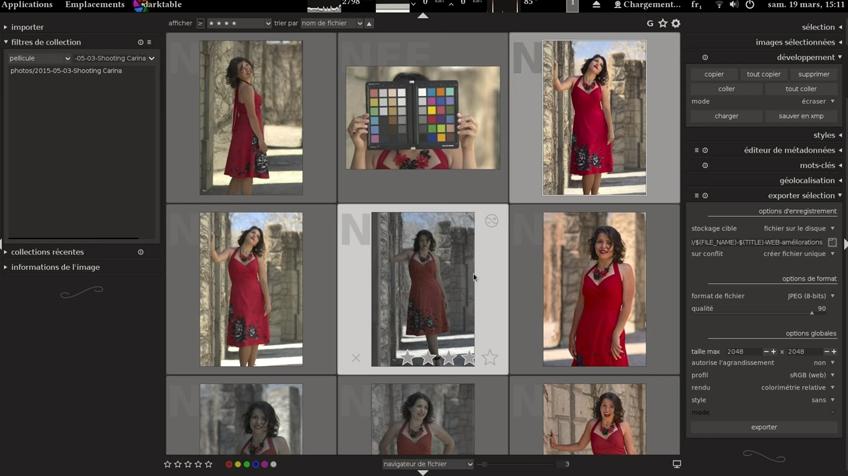This screenshot has height=476, width=848.
Task: Open the volume icon in the system tray
Action: click(x=734, y=4)
